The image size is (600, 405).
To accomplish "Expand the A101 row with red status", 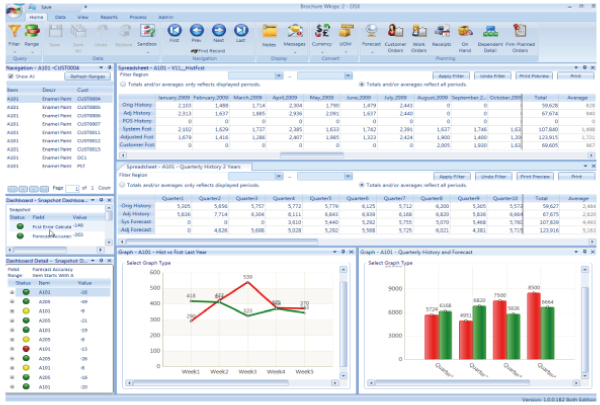I will point(12,349).
